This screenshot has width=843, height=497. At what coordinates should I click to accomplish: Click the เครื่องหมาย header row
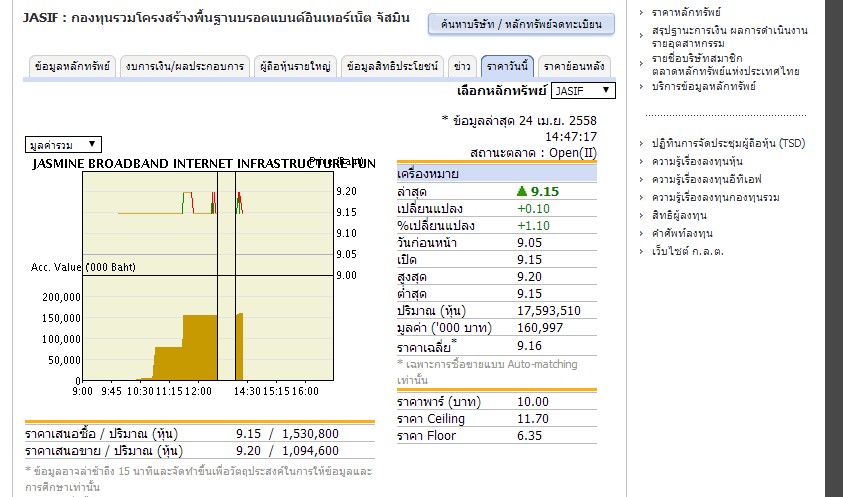[497, 174]
